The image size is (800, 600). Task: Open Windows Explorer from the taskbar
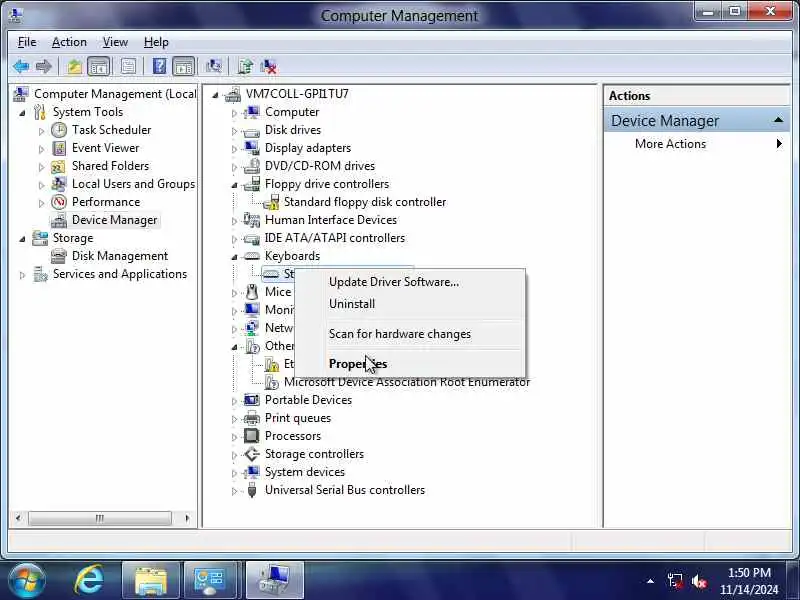(151, 581)
